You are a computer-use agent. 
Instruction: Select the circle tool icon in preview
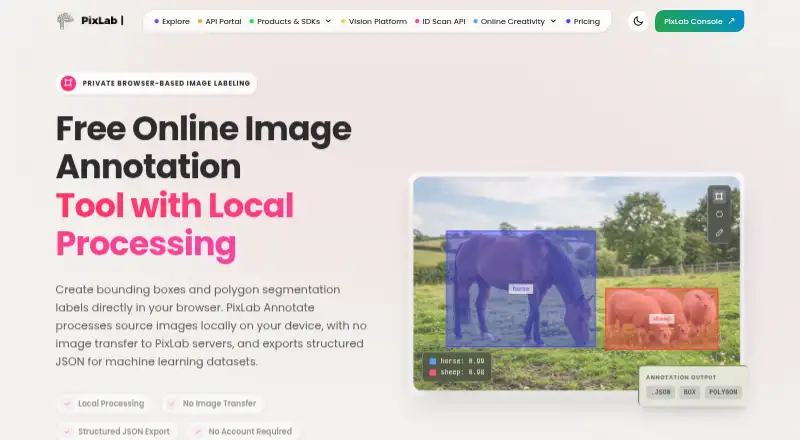pos(719,214)
